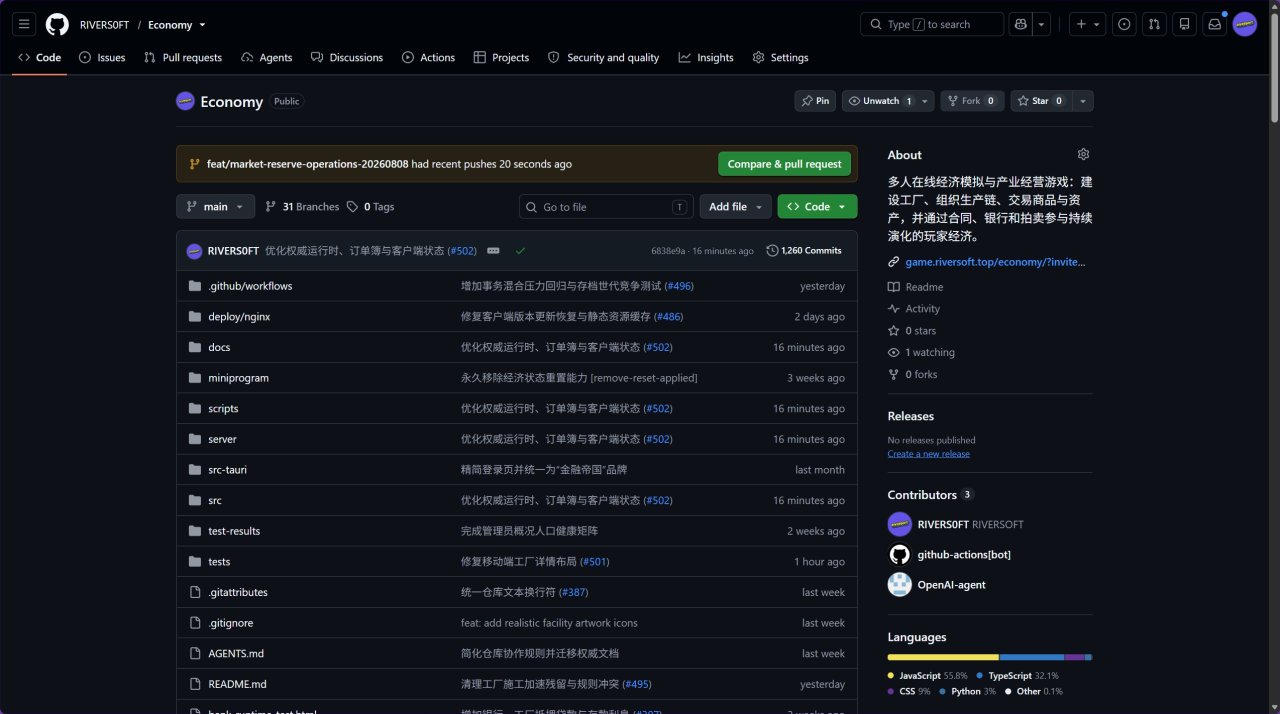The width and height of the screenshot is (1280, 714).
Task: Open the user profile avatar menu
Action: [1244, 24]
